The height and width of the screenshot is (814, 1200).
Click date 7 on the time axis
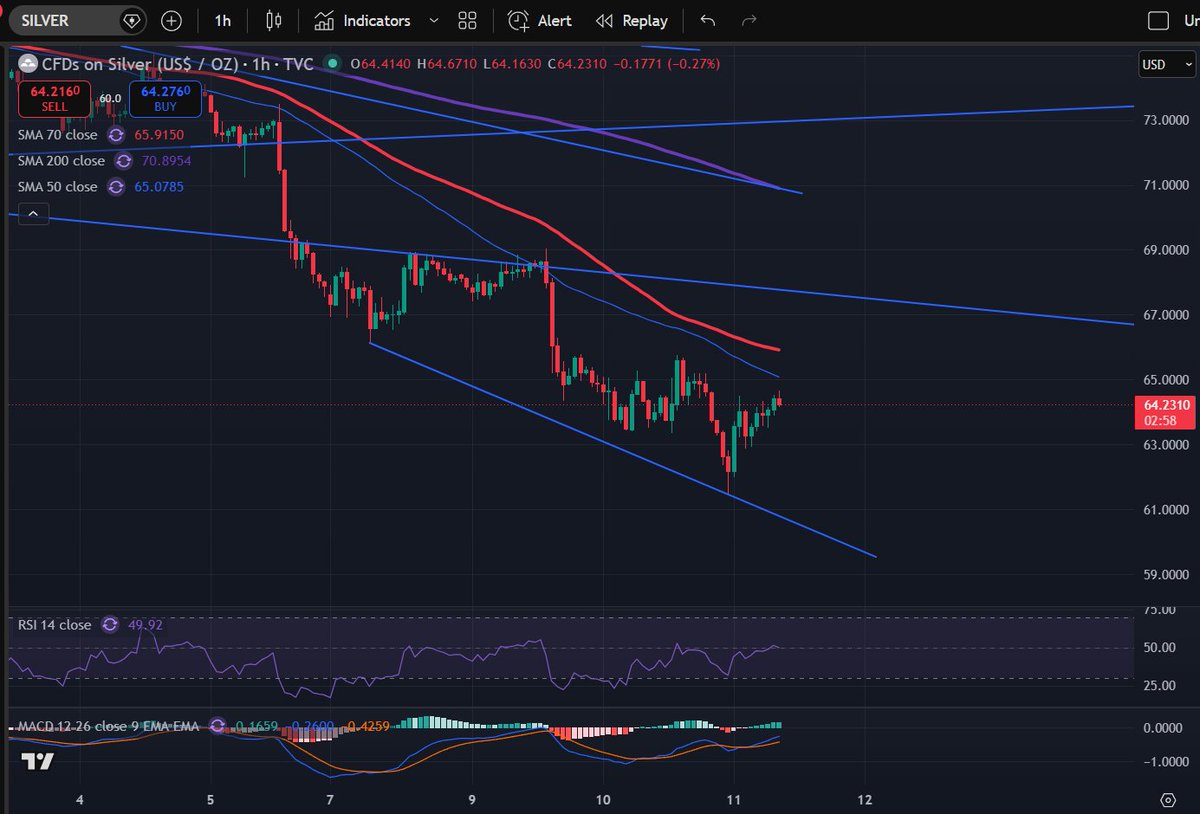click(x=330, y=800)
